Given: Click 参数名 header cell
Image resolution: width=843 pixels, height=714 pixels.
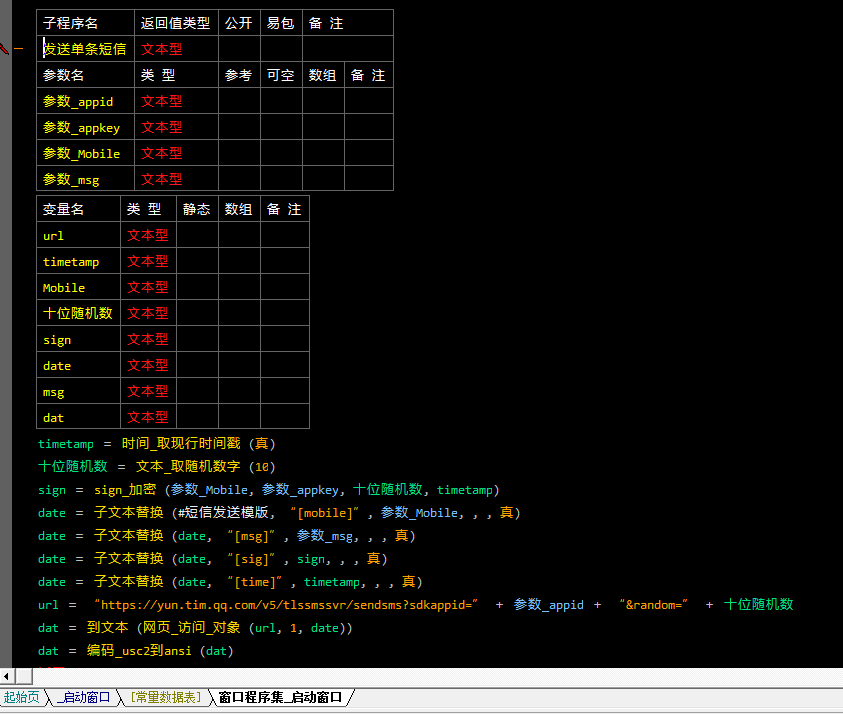Looking at the screenshot, I should tap(85, 75).
